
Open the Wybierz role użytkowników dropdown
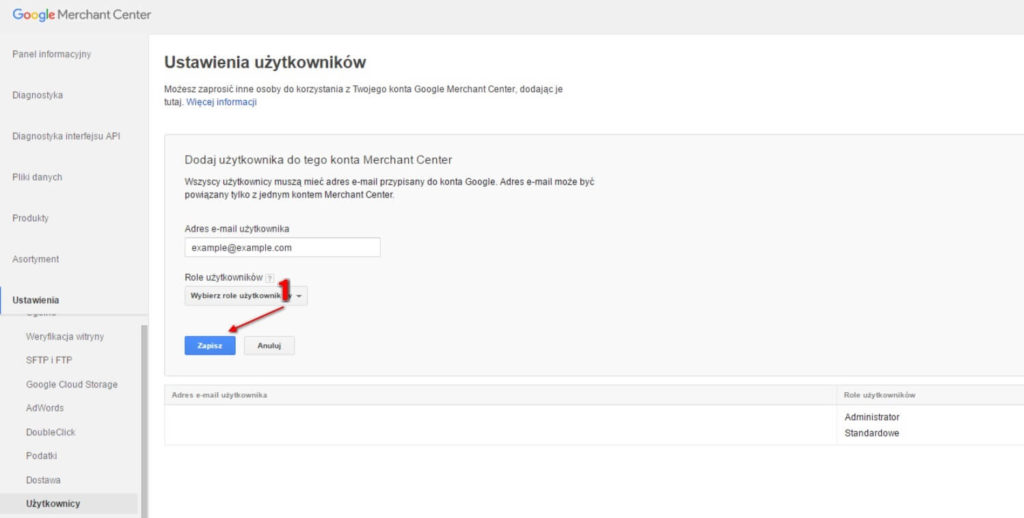246,296
